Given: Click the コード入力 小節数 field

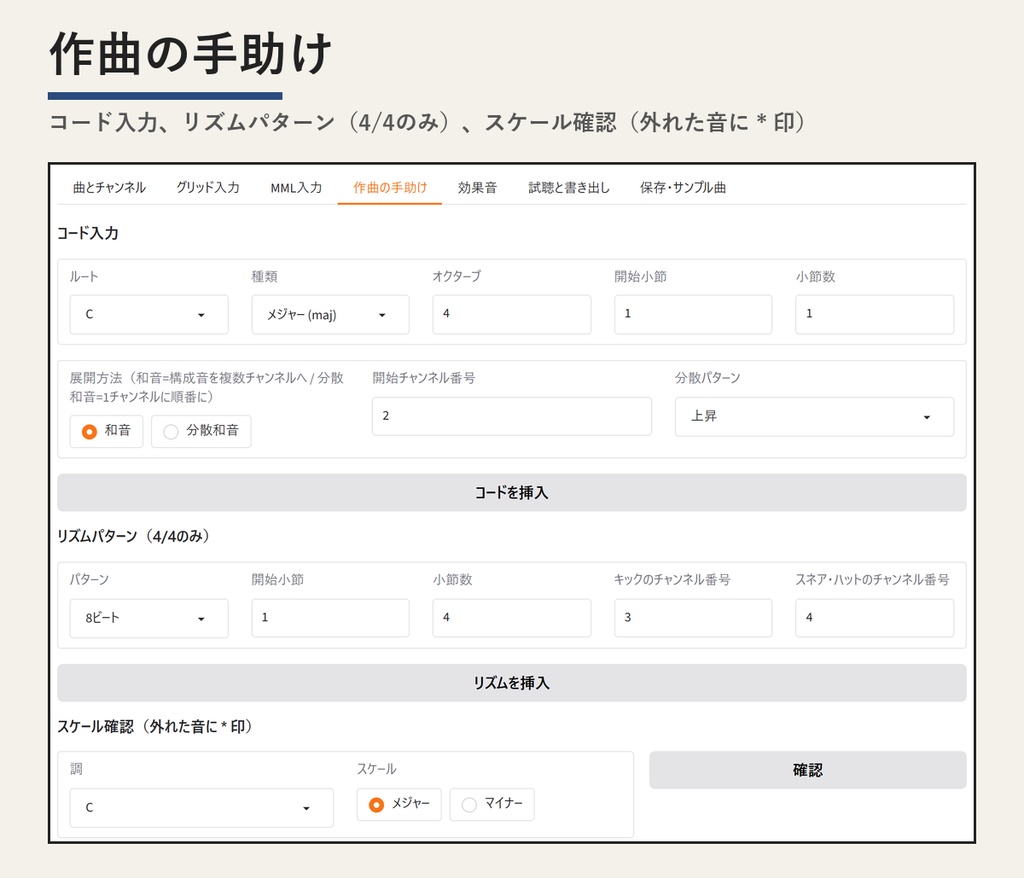Looking at the screenshot, I should 874,314.
